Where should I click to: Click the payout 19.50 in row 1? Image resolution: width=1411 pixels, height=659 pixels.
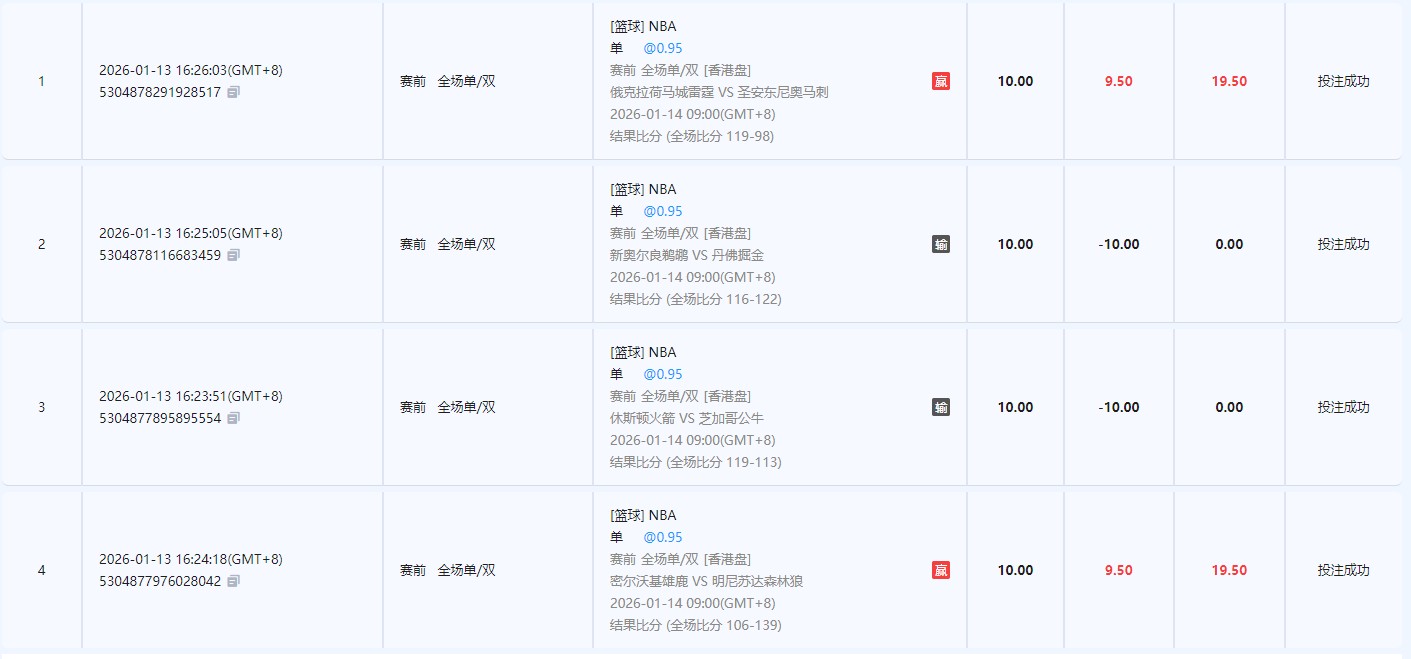pyautogui.click(x=1228, y=81)
